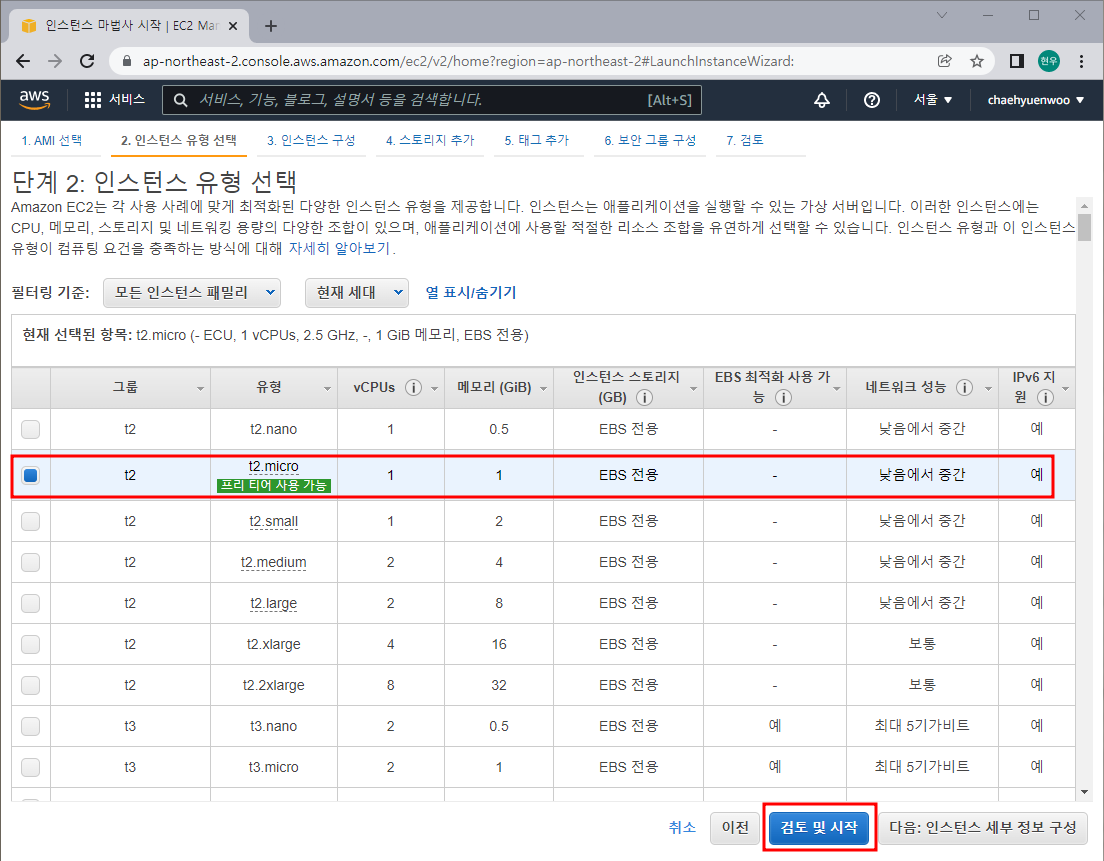Open the instance family filter dropdown

[192, 293]
